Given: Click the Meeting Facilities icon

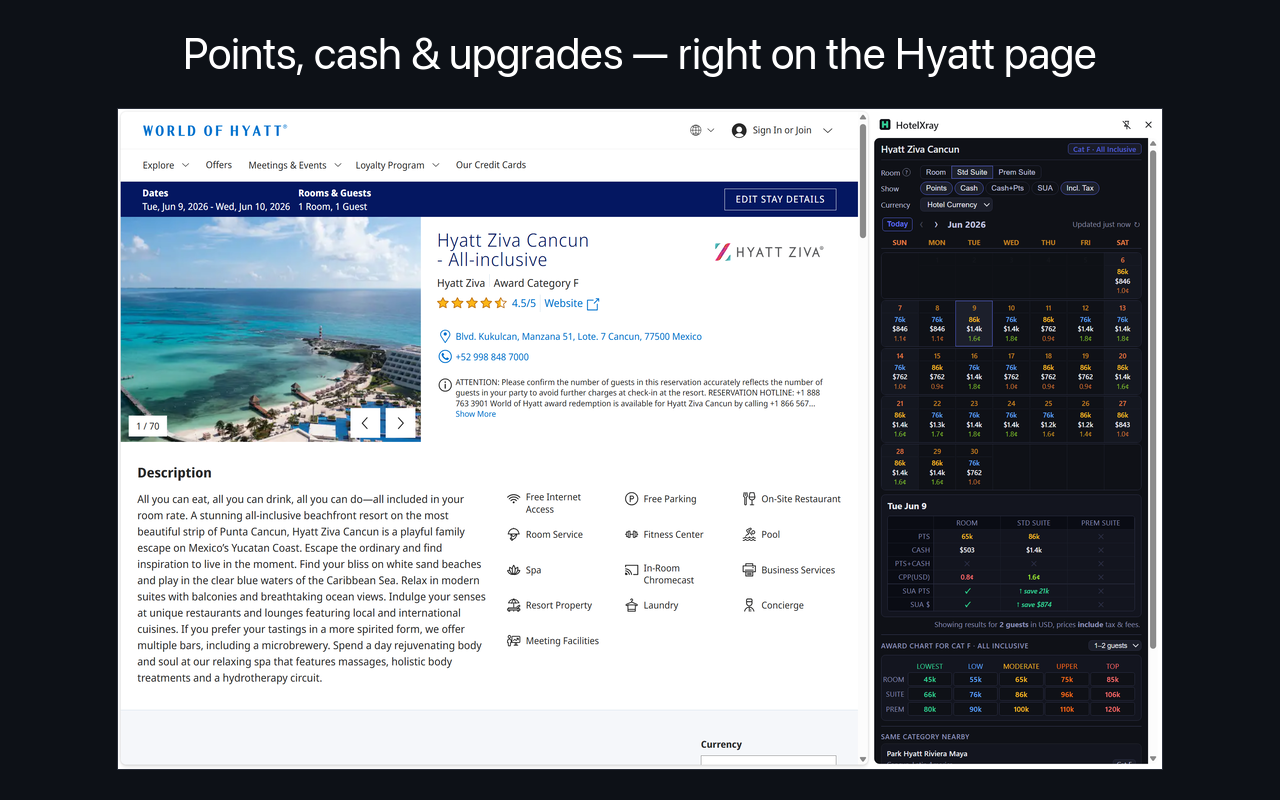Looking at the screenshot, I should pos(514,641).
